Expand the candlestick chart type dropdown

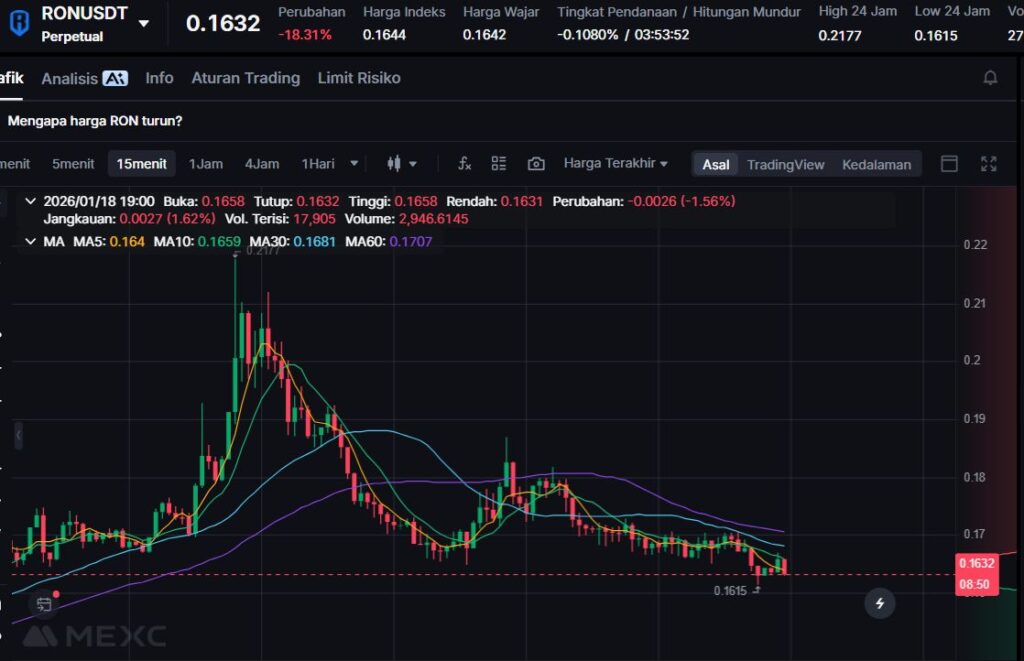click(401, 164)
